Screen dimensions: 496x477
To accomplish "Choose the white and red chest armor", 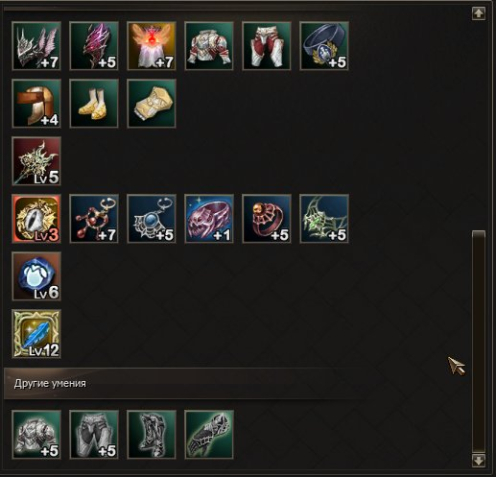I will [209, 46].
